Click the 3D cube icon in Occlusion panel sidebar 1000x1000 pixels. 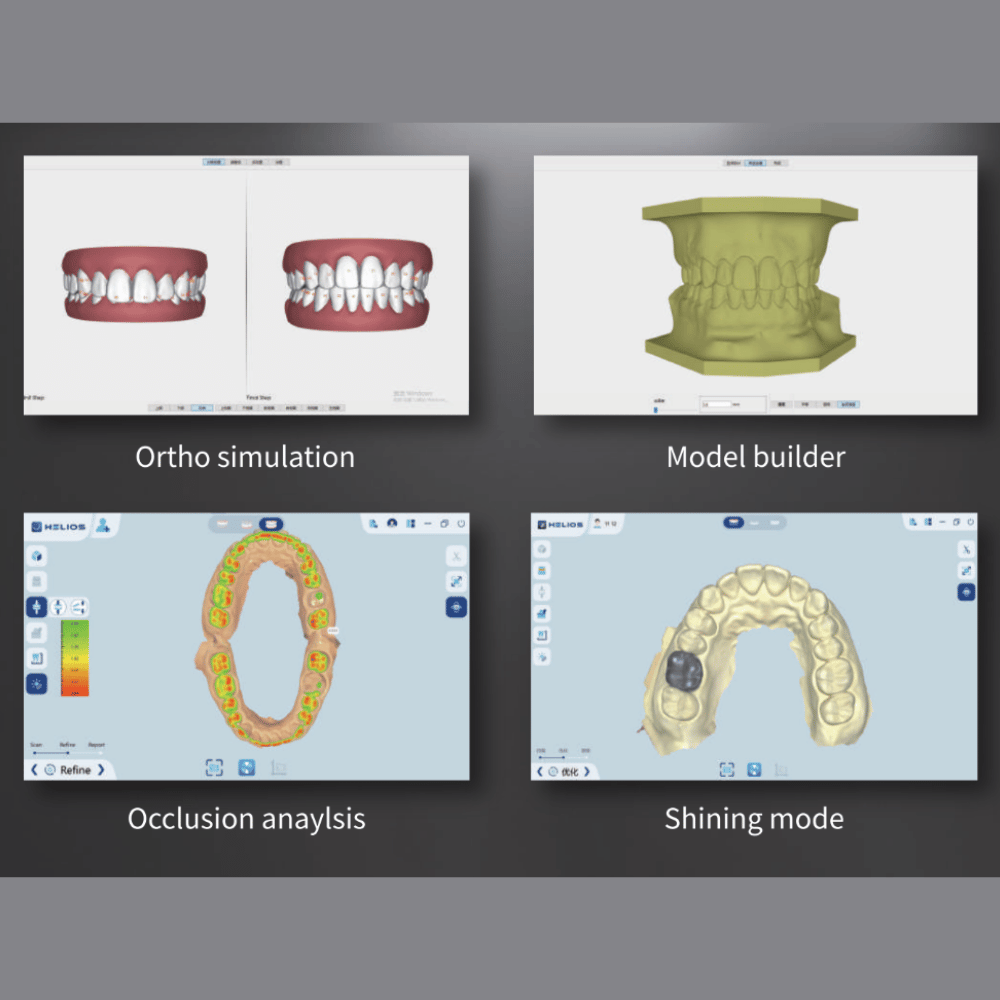pyautogui.click(x=37, y=556)
